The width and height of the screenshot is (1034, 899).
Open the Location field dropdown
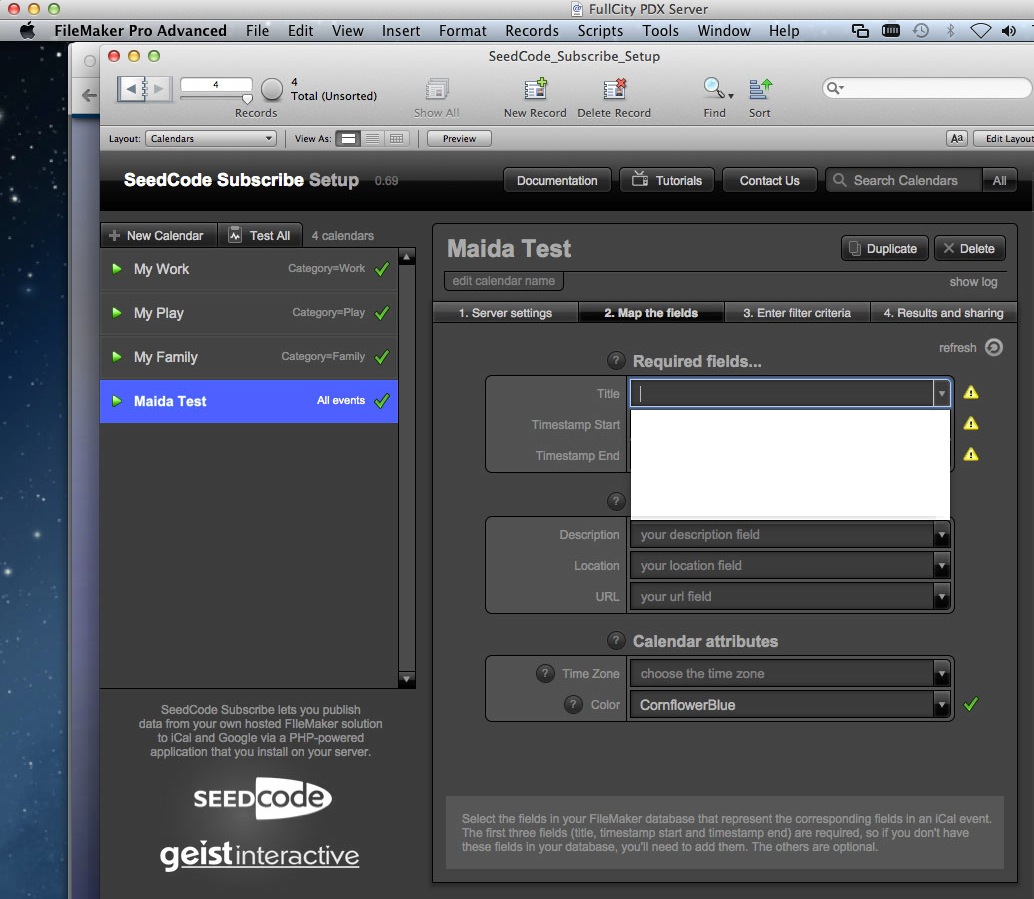pyautogui.click(x=942, y=565)
